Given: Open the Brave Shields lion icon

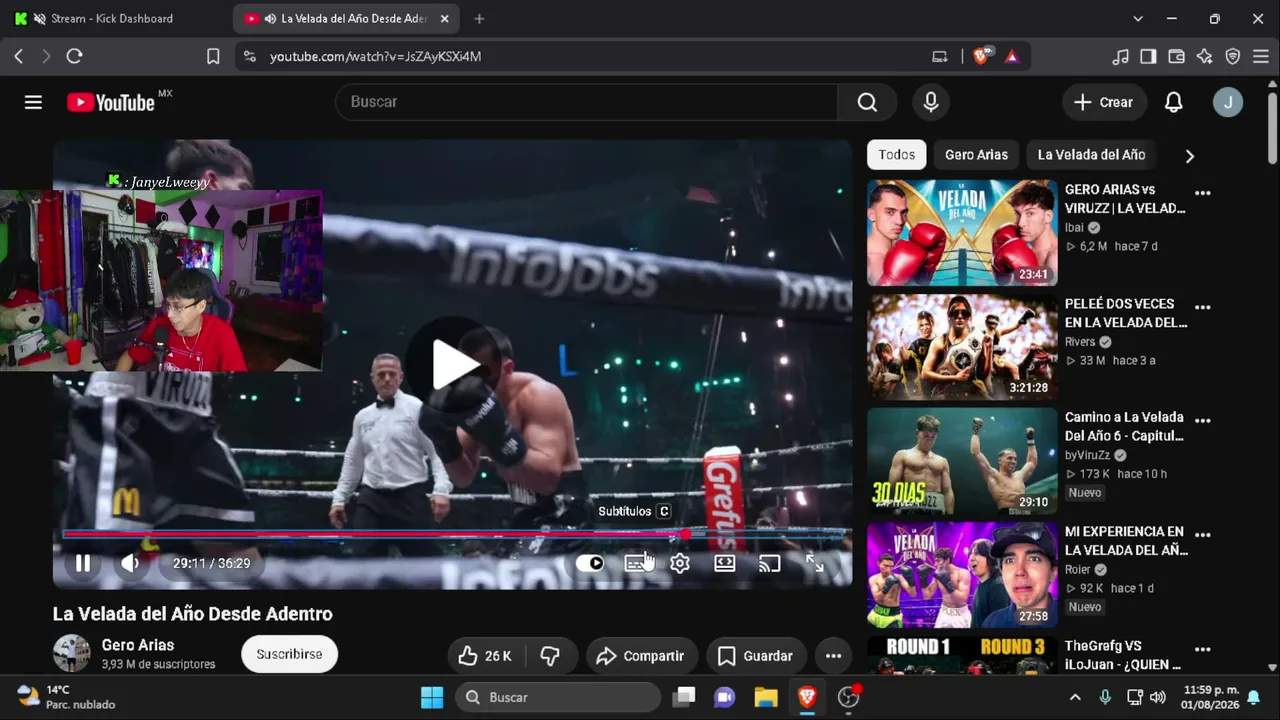Looking at the screenshot, I should click(x=981, y=57).
